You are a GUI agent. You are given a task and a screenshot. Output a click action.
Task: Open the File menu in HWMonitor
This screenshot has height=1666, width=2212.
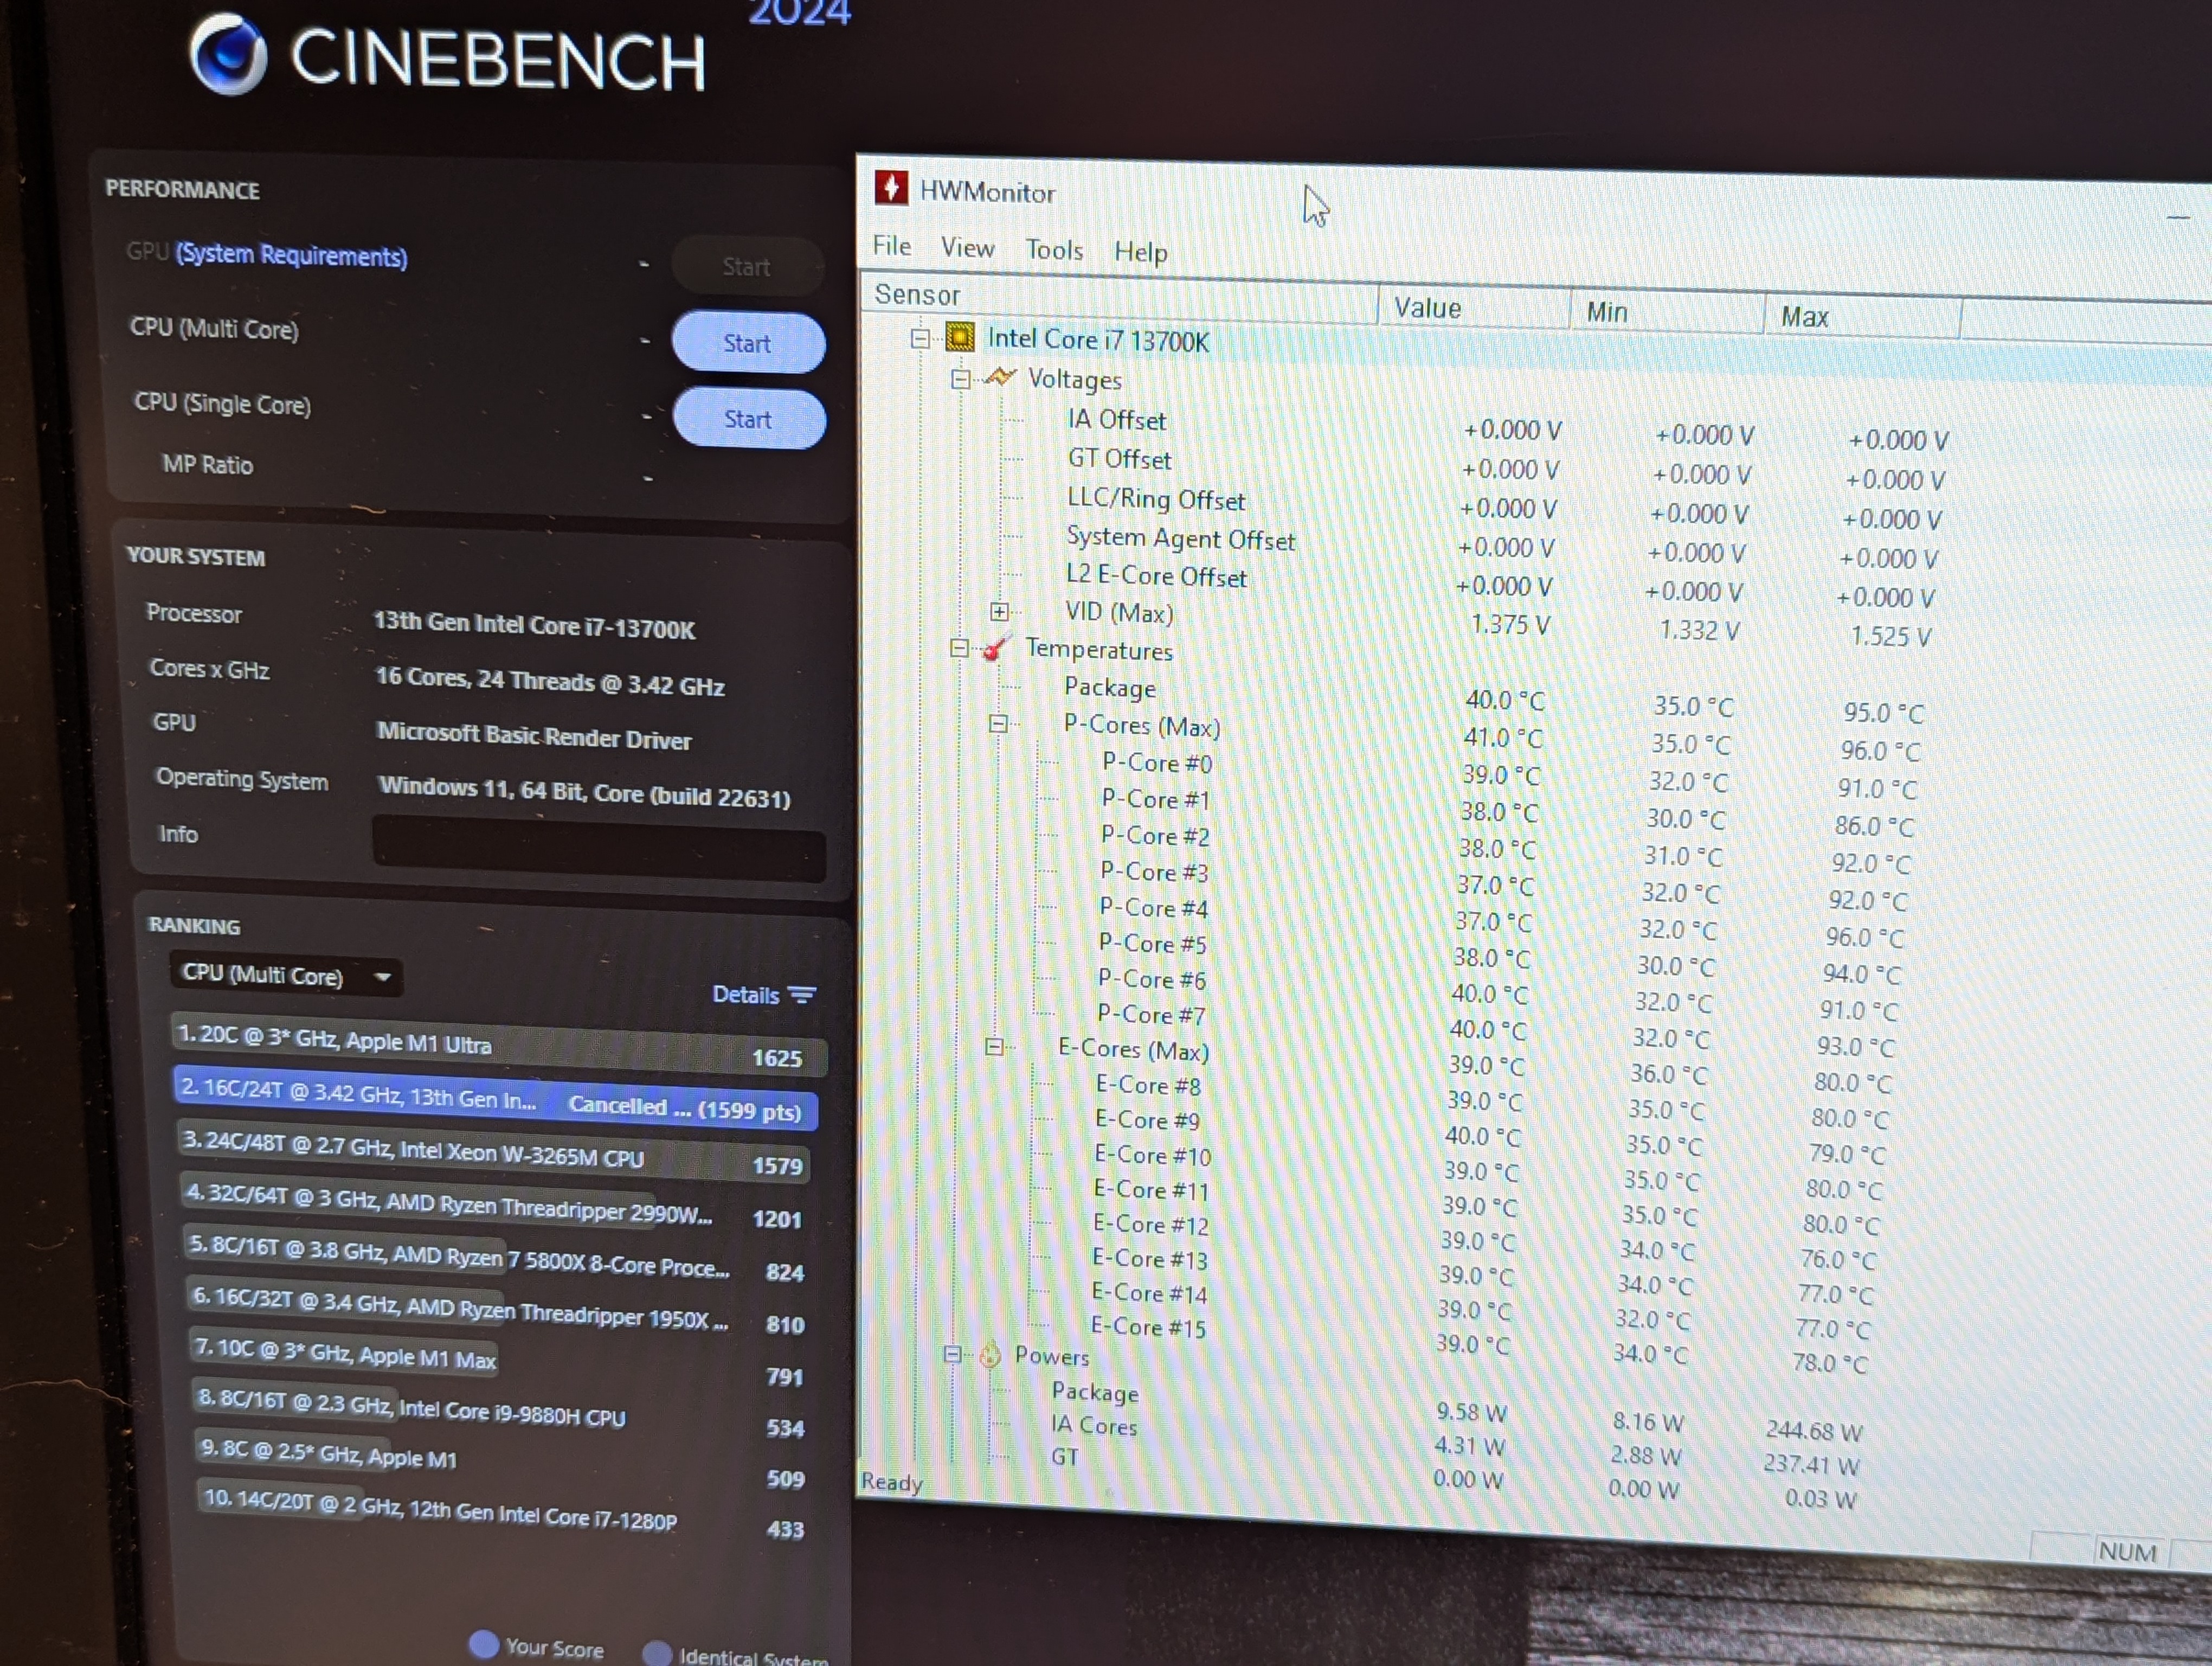click(891, 246)
